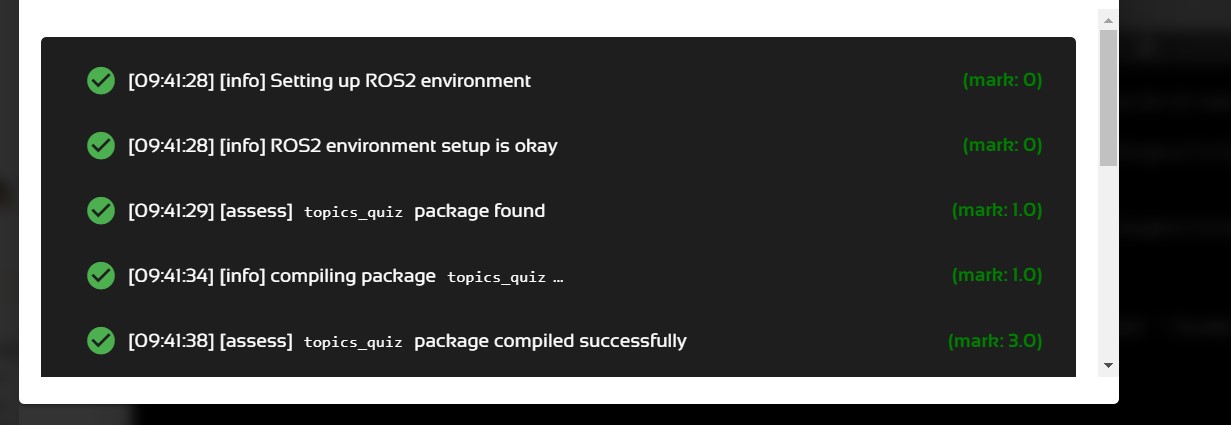The image size is (1231, 425).
Task: Click the check icon on the "compiling package" row
Action: pyautogui.click(x=101, y=276)
